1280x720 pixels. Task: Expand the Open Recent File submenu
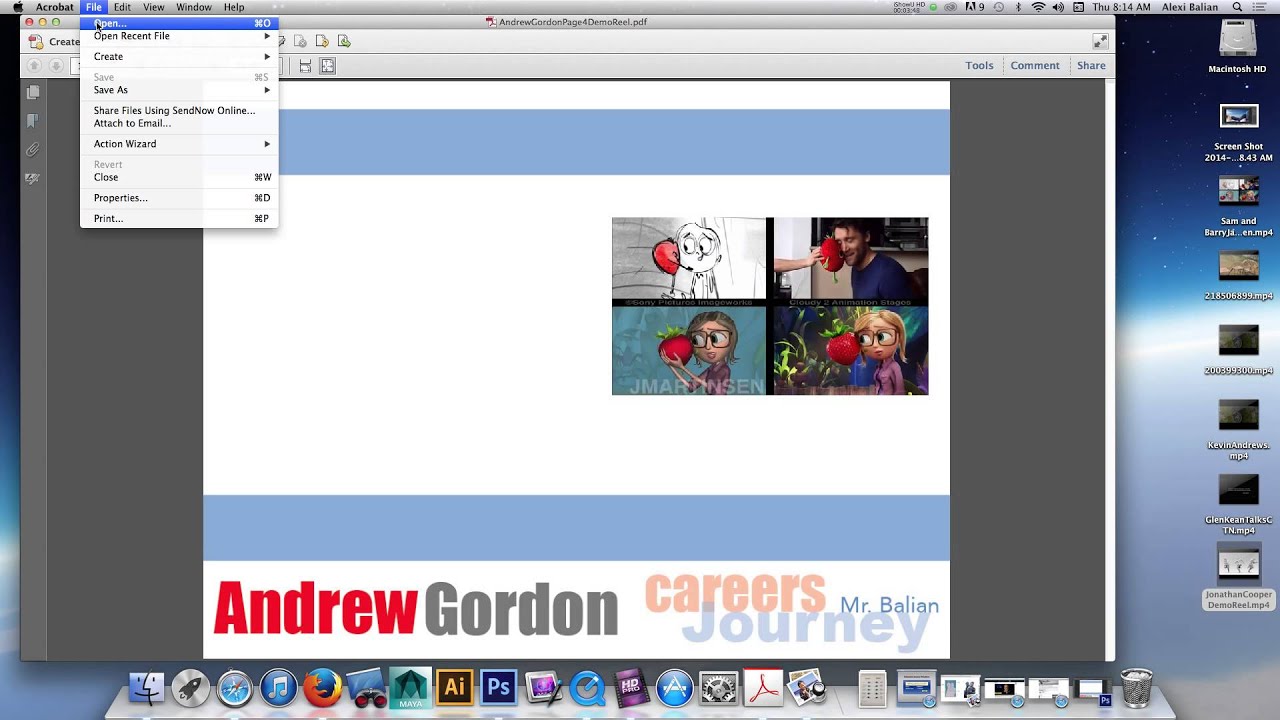(179, 36)
